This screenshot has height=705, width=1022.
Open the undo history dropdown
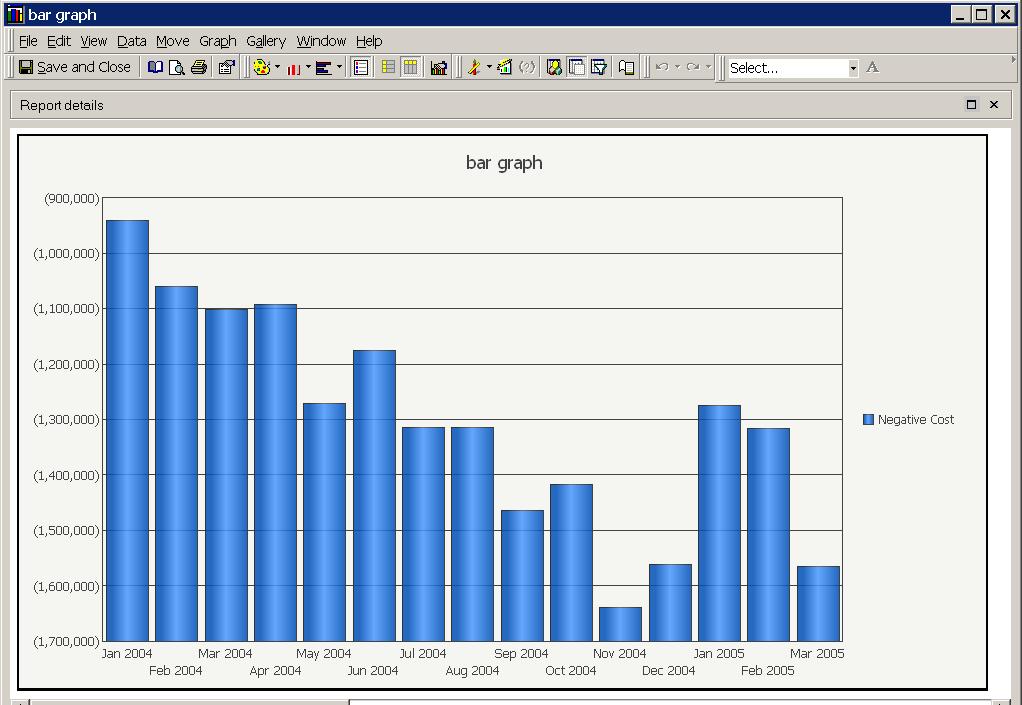(678, 67)
